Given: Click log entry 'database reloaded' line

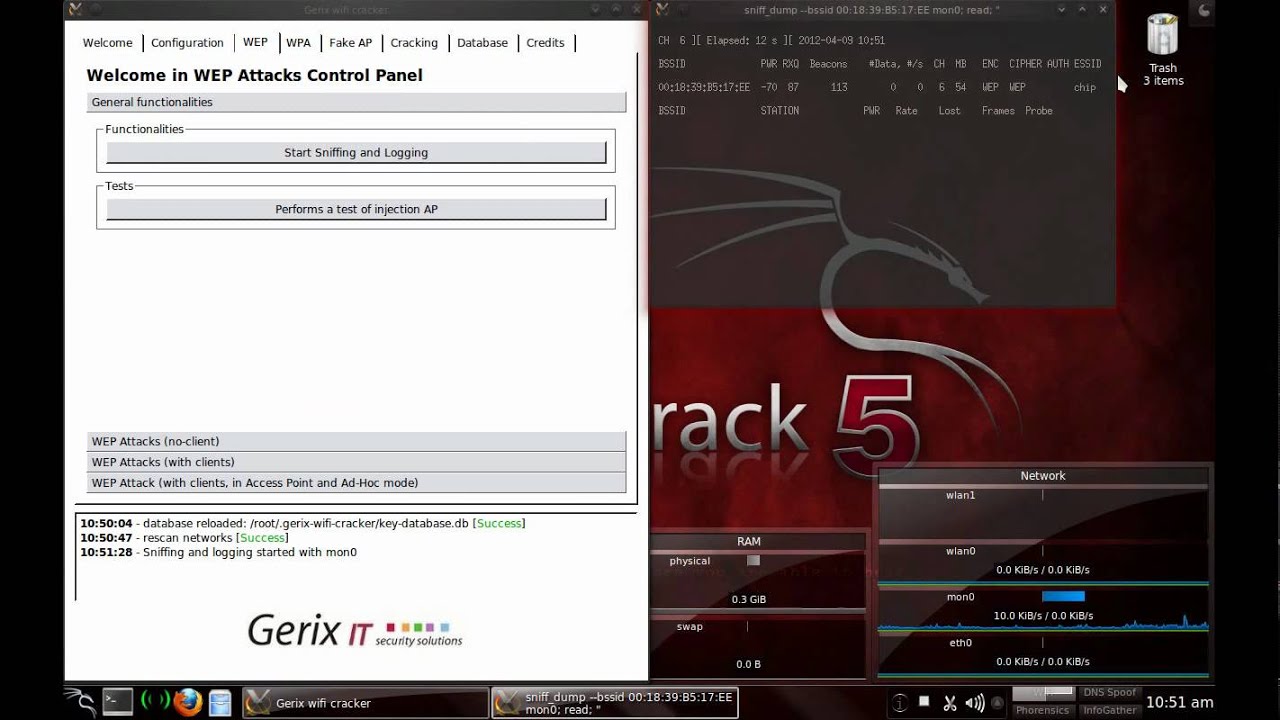Looking at the screenshot, I should tap(302, 523).
